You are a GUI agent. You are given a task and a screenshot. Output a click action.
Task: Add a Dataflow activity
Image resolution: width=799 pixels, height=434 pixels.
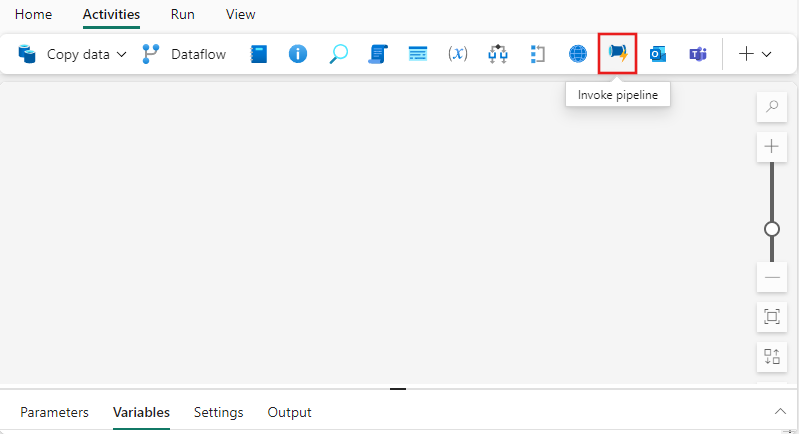point(184,54)
